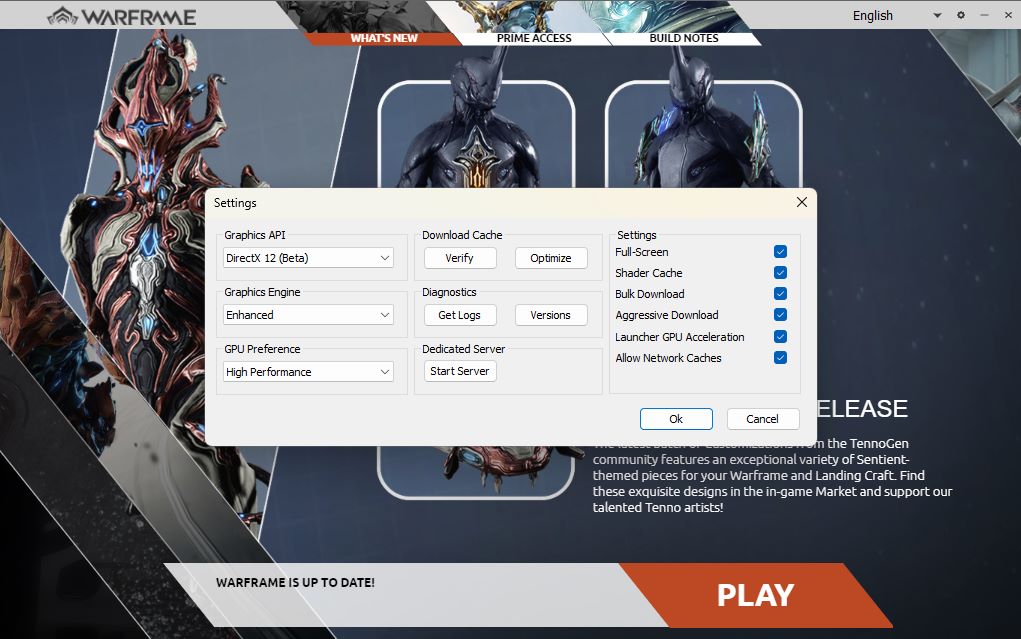Open the Build Notes tab
Viewport: 1021px width, 639px height.
pyautogui.click(x=684, y=38)
